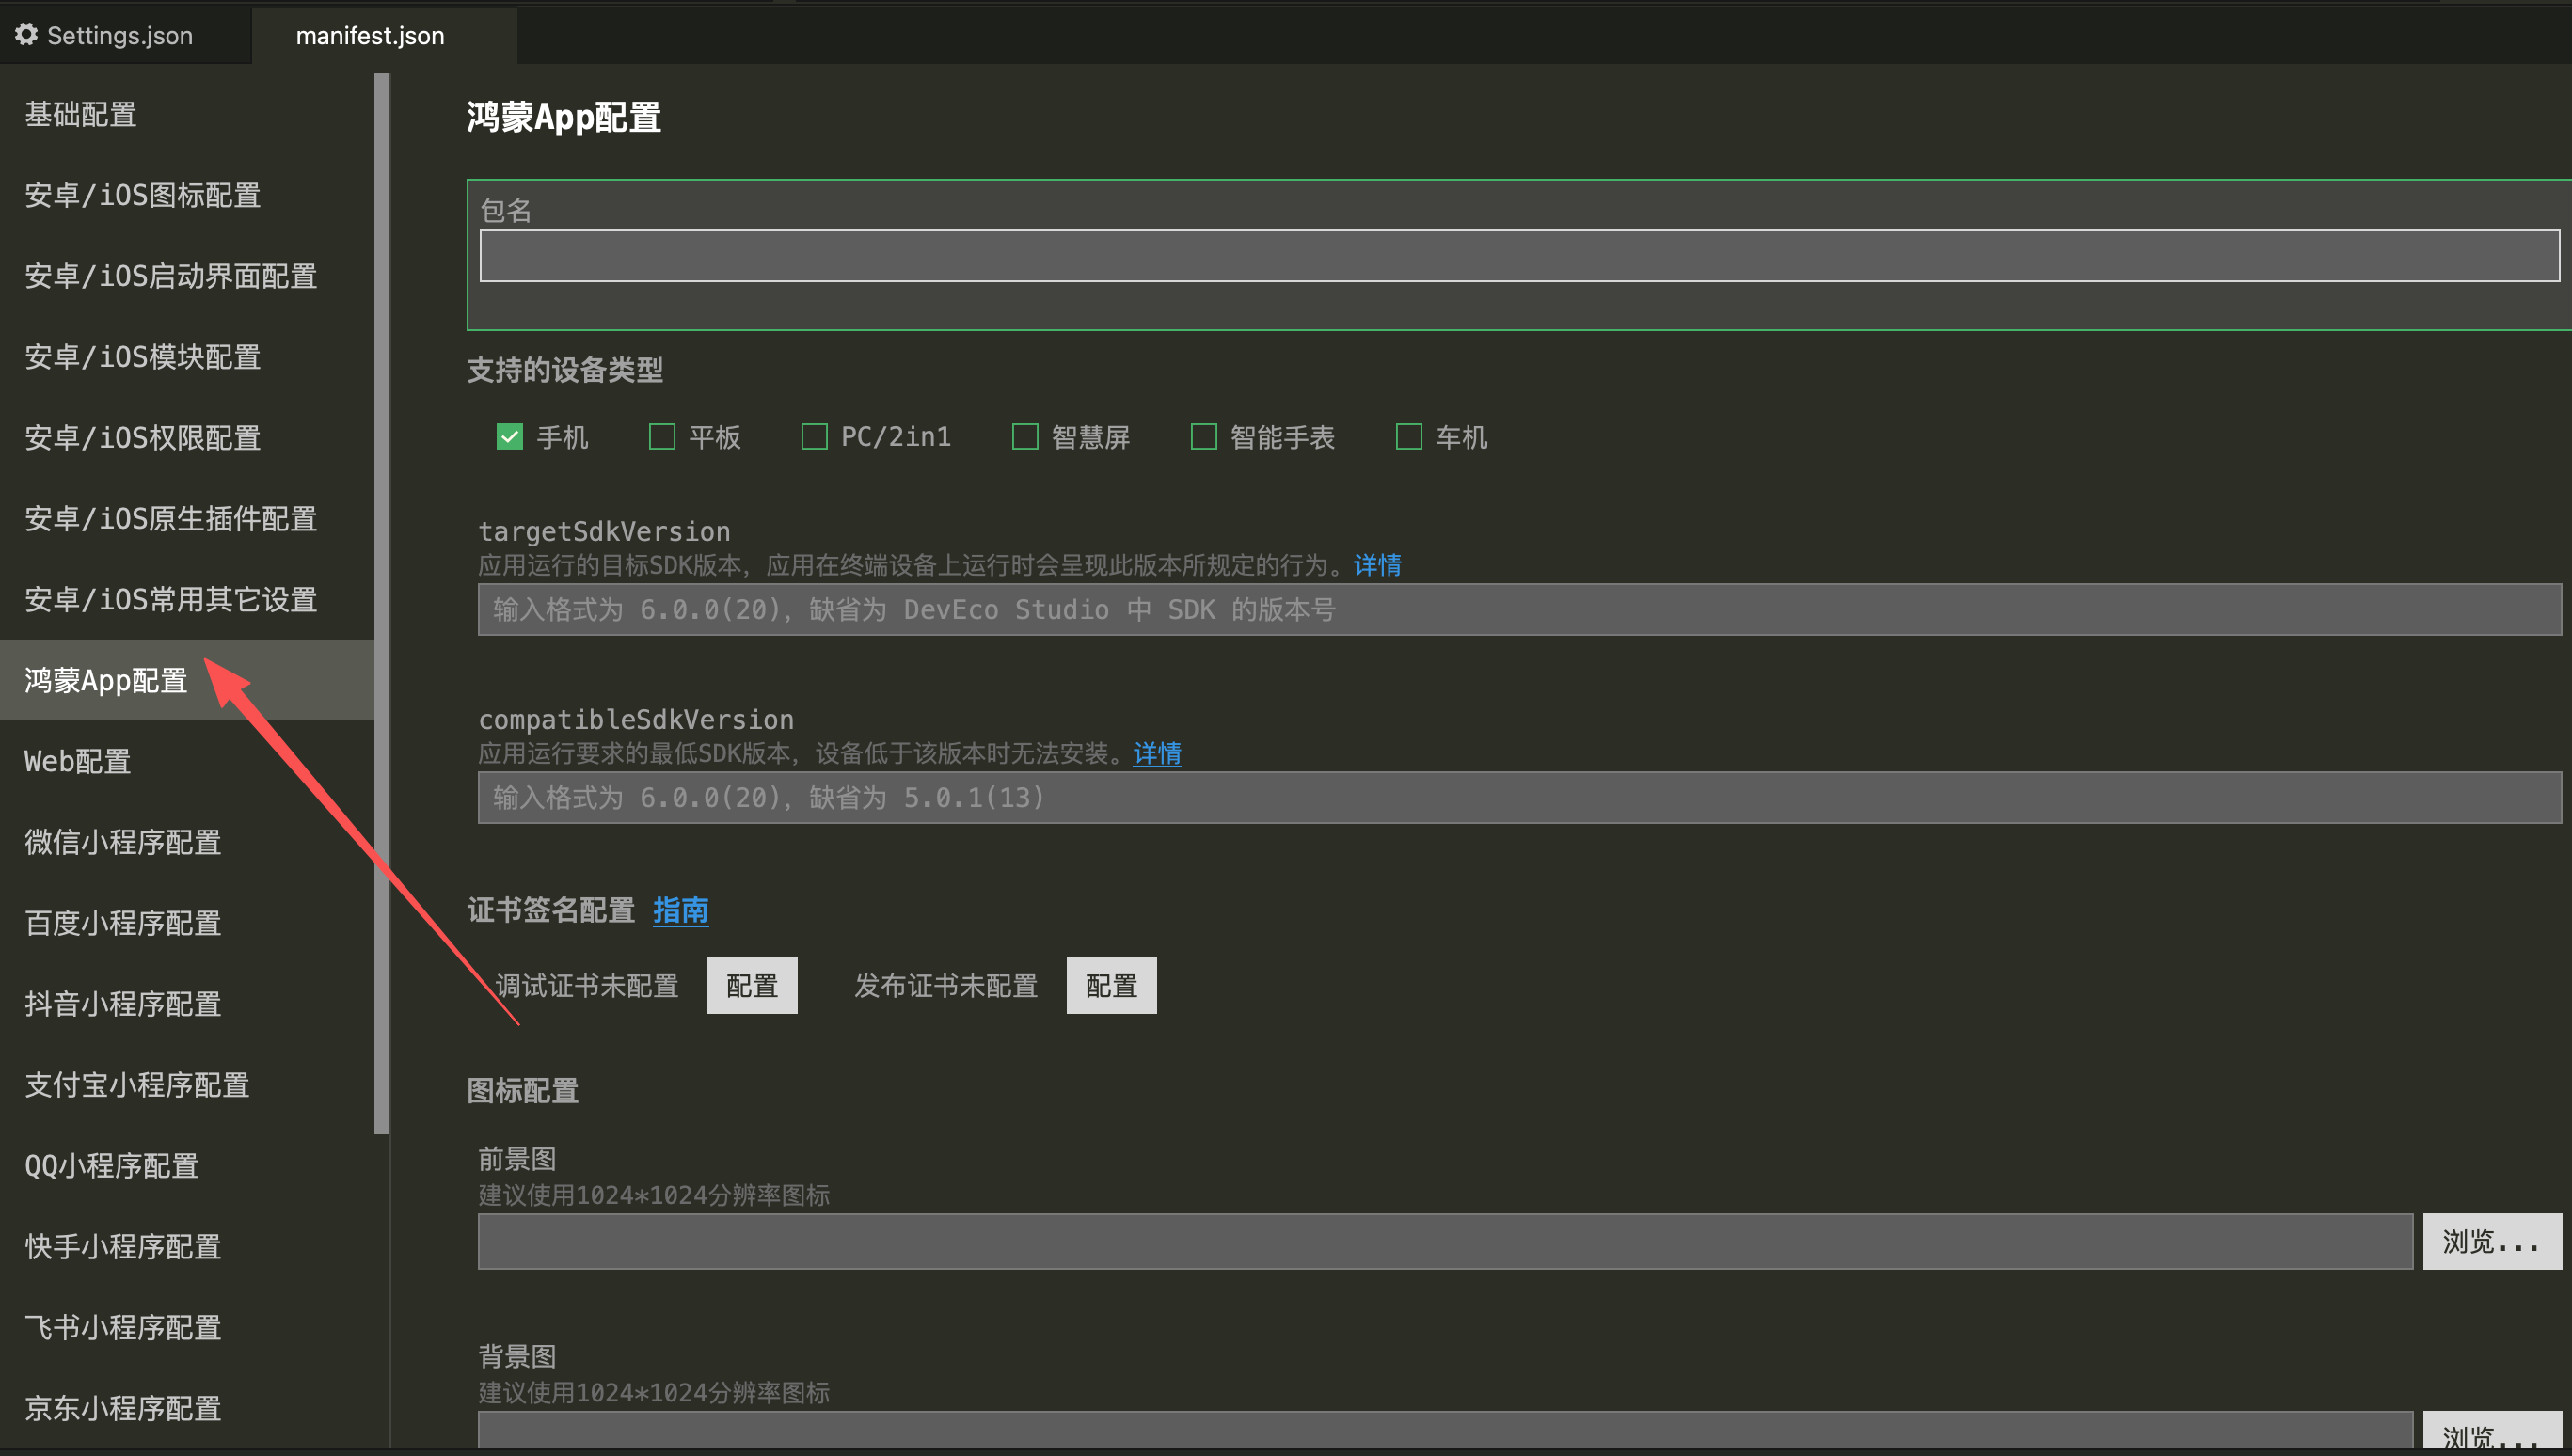Focus the 背景图 path input field
Screen dimensions: 2572x1456
tap(1445, 1431)
